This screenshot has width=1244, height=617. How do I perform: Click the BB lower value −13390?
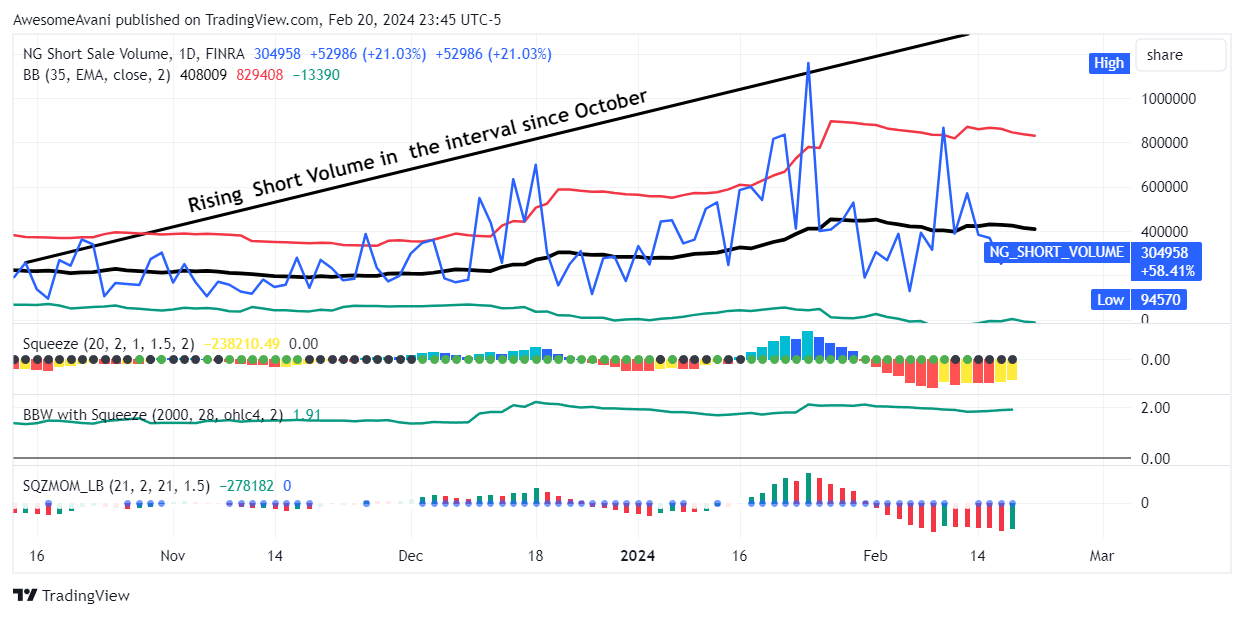point(315,74)
